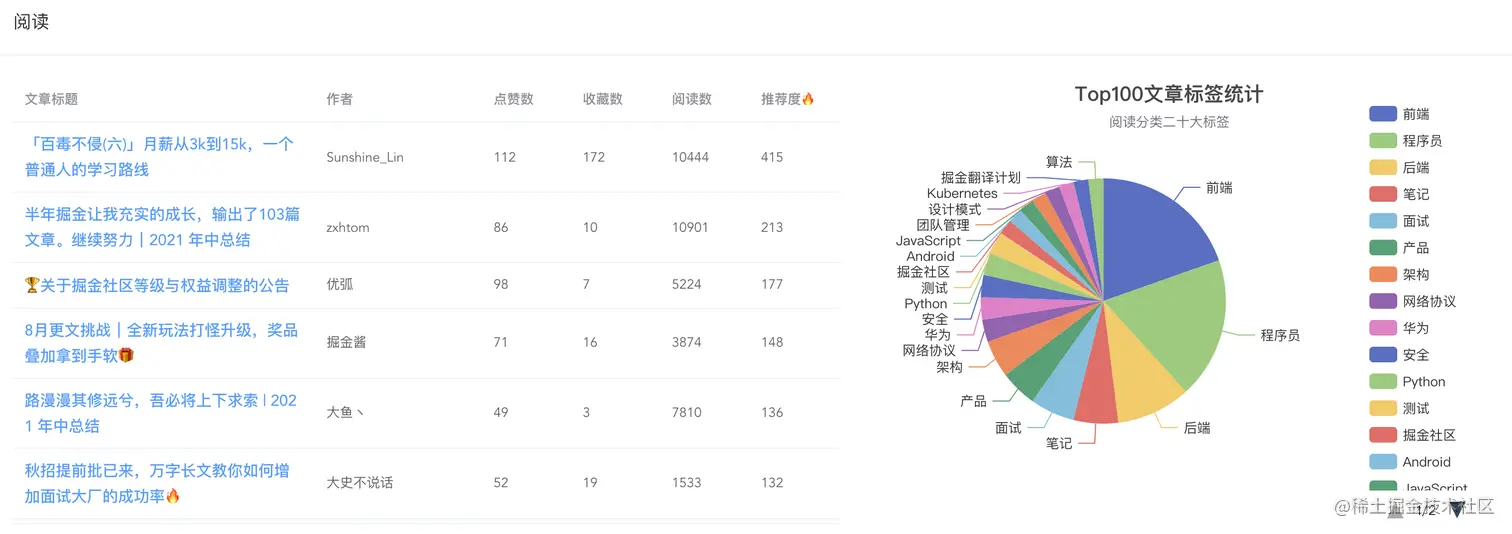Viewport: 1512px width, 534px height.
Task: Click like count 112
Action: (505, 157)
